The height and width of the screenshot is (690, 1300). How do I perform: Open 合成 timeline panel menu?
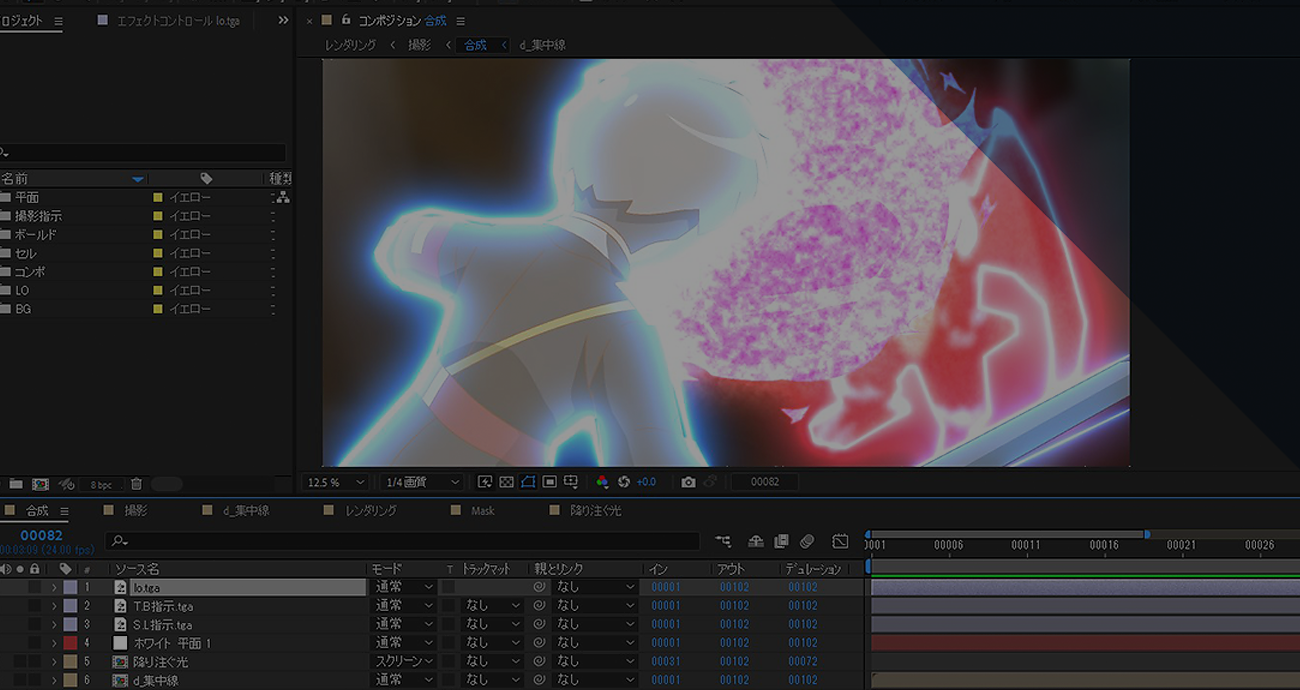tap(64, 511)
